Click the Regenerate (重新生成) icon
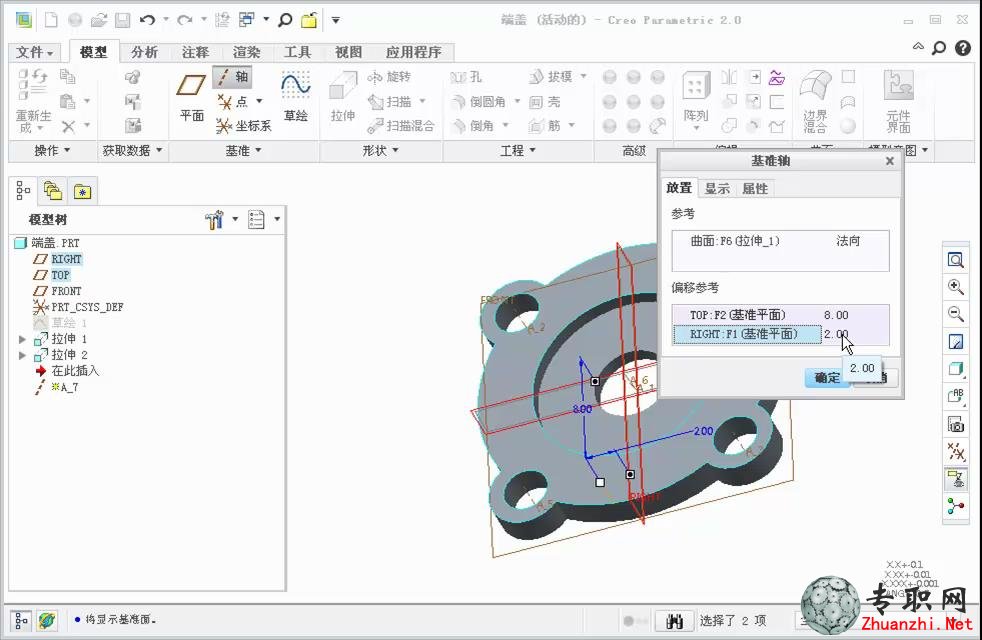Image resolution: width=982 pixels, height=640 pixels. coord(33,101)
